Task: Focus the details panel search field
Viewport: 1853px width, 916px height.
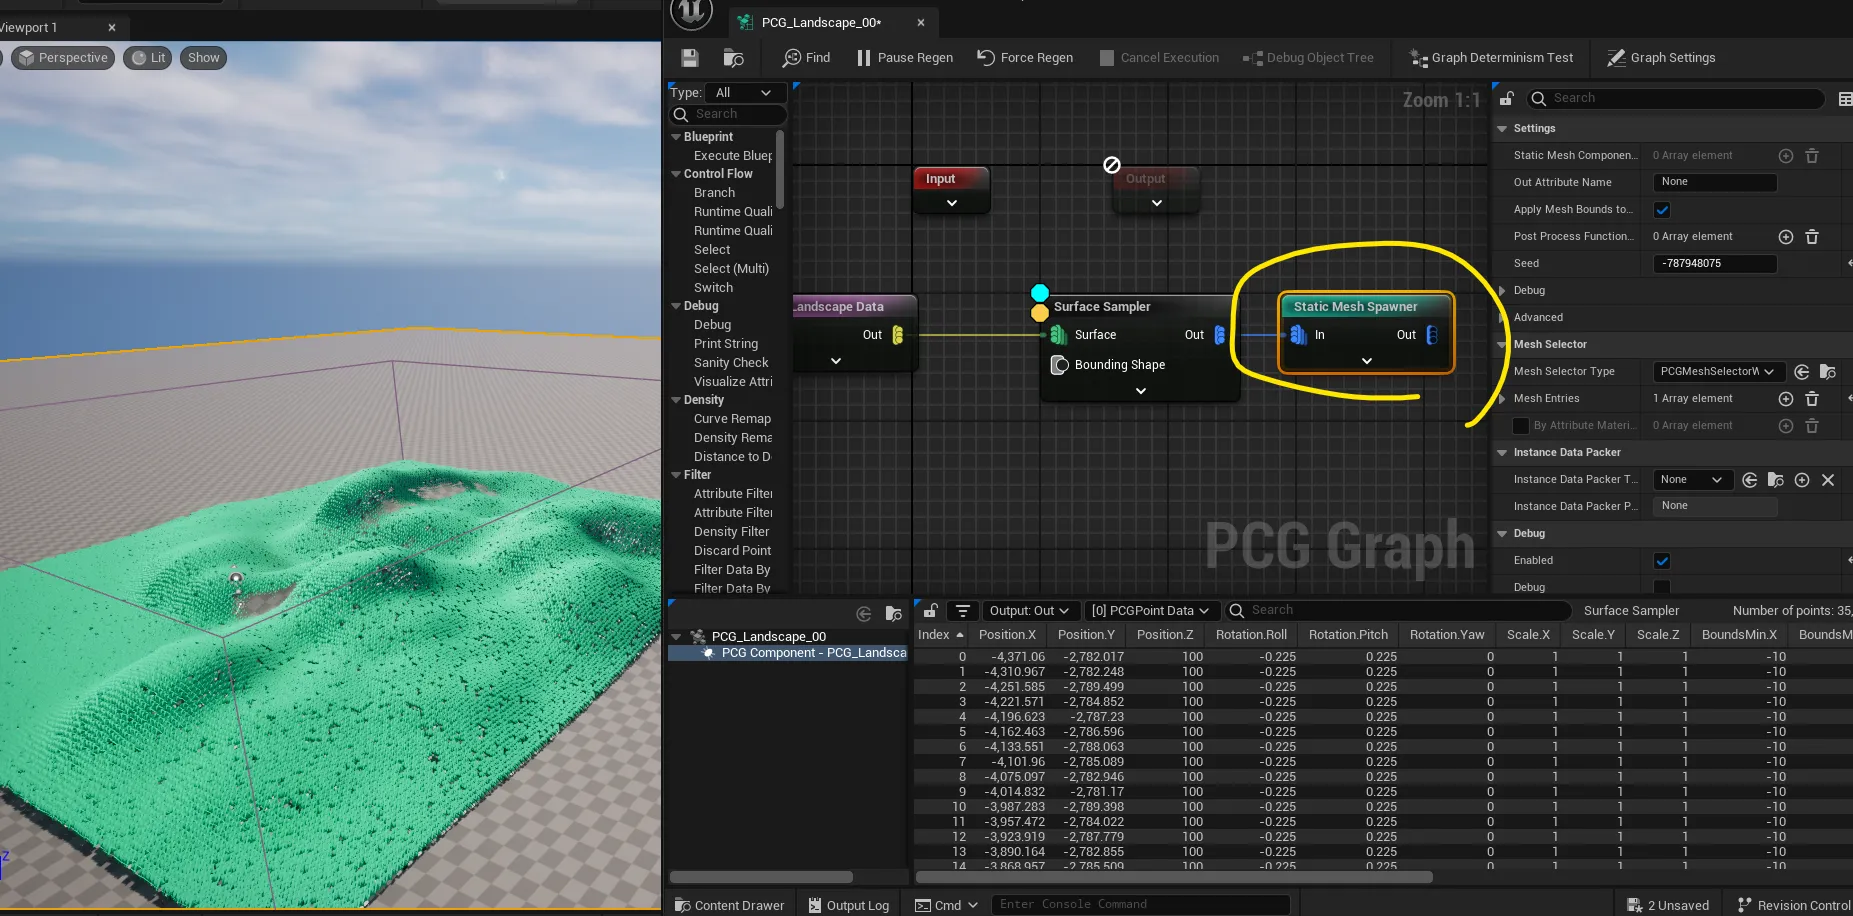Action: (x=1675, y=98)
